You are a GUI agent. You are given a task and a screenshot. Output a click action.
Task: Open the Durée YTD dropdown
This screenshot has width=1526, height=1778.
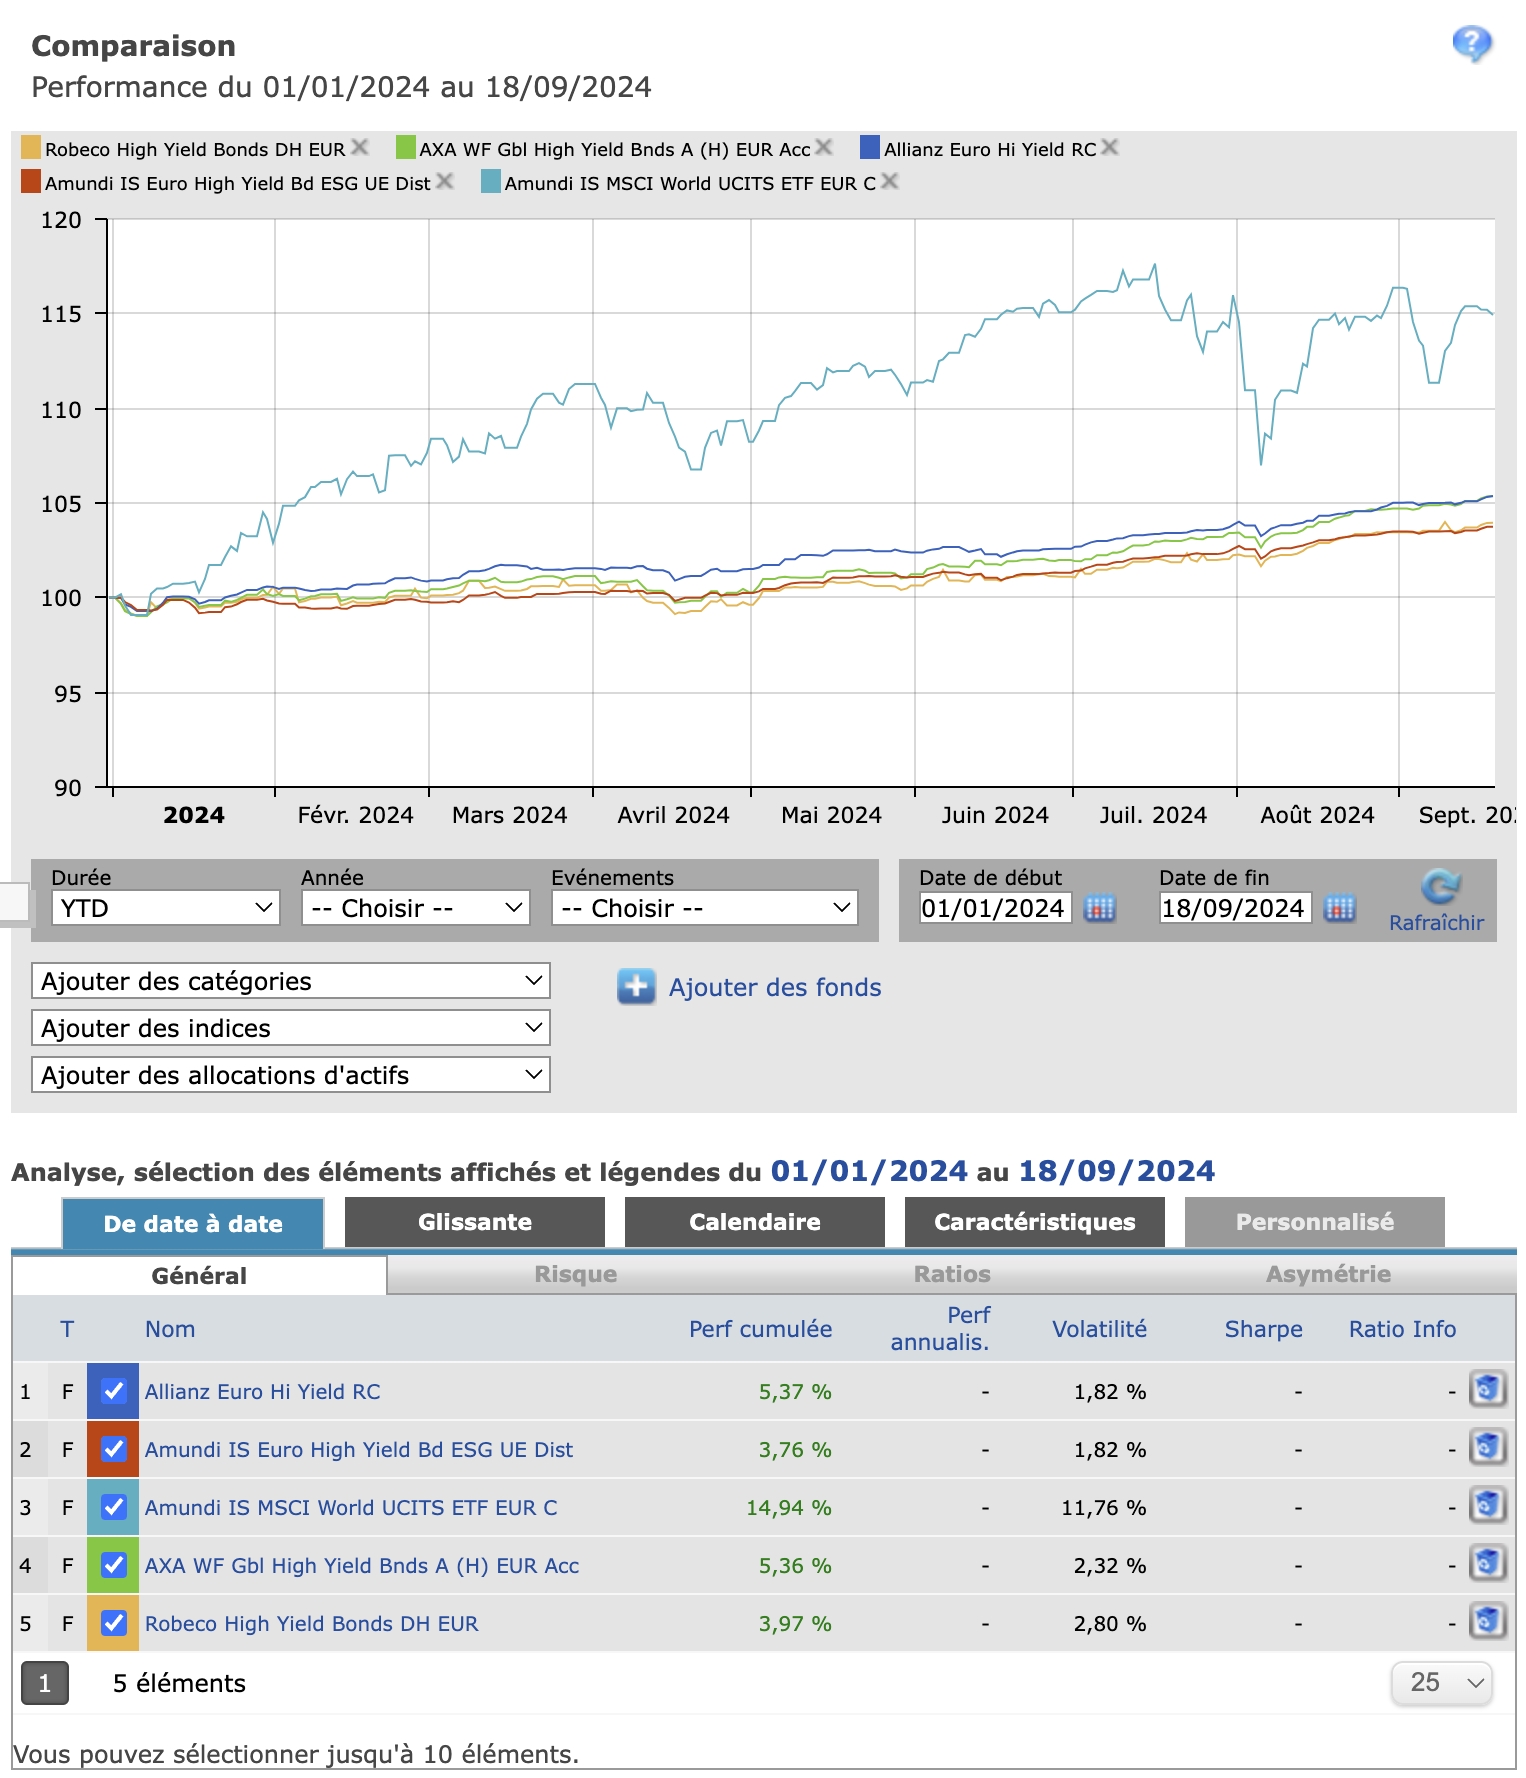[165, 908]
